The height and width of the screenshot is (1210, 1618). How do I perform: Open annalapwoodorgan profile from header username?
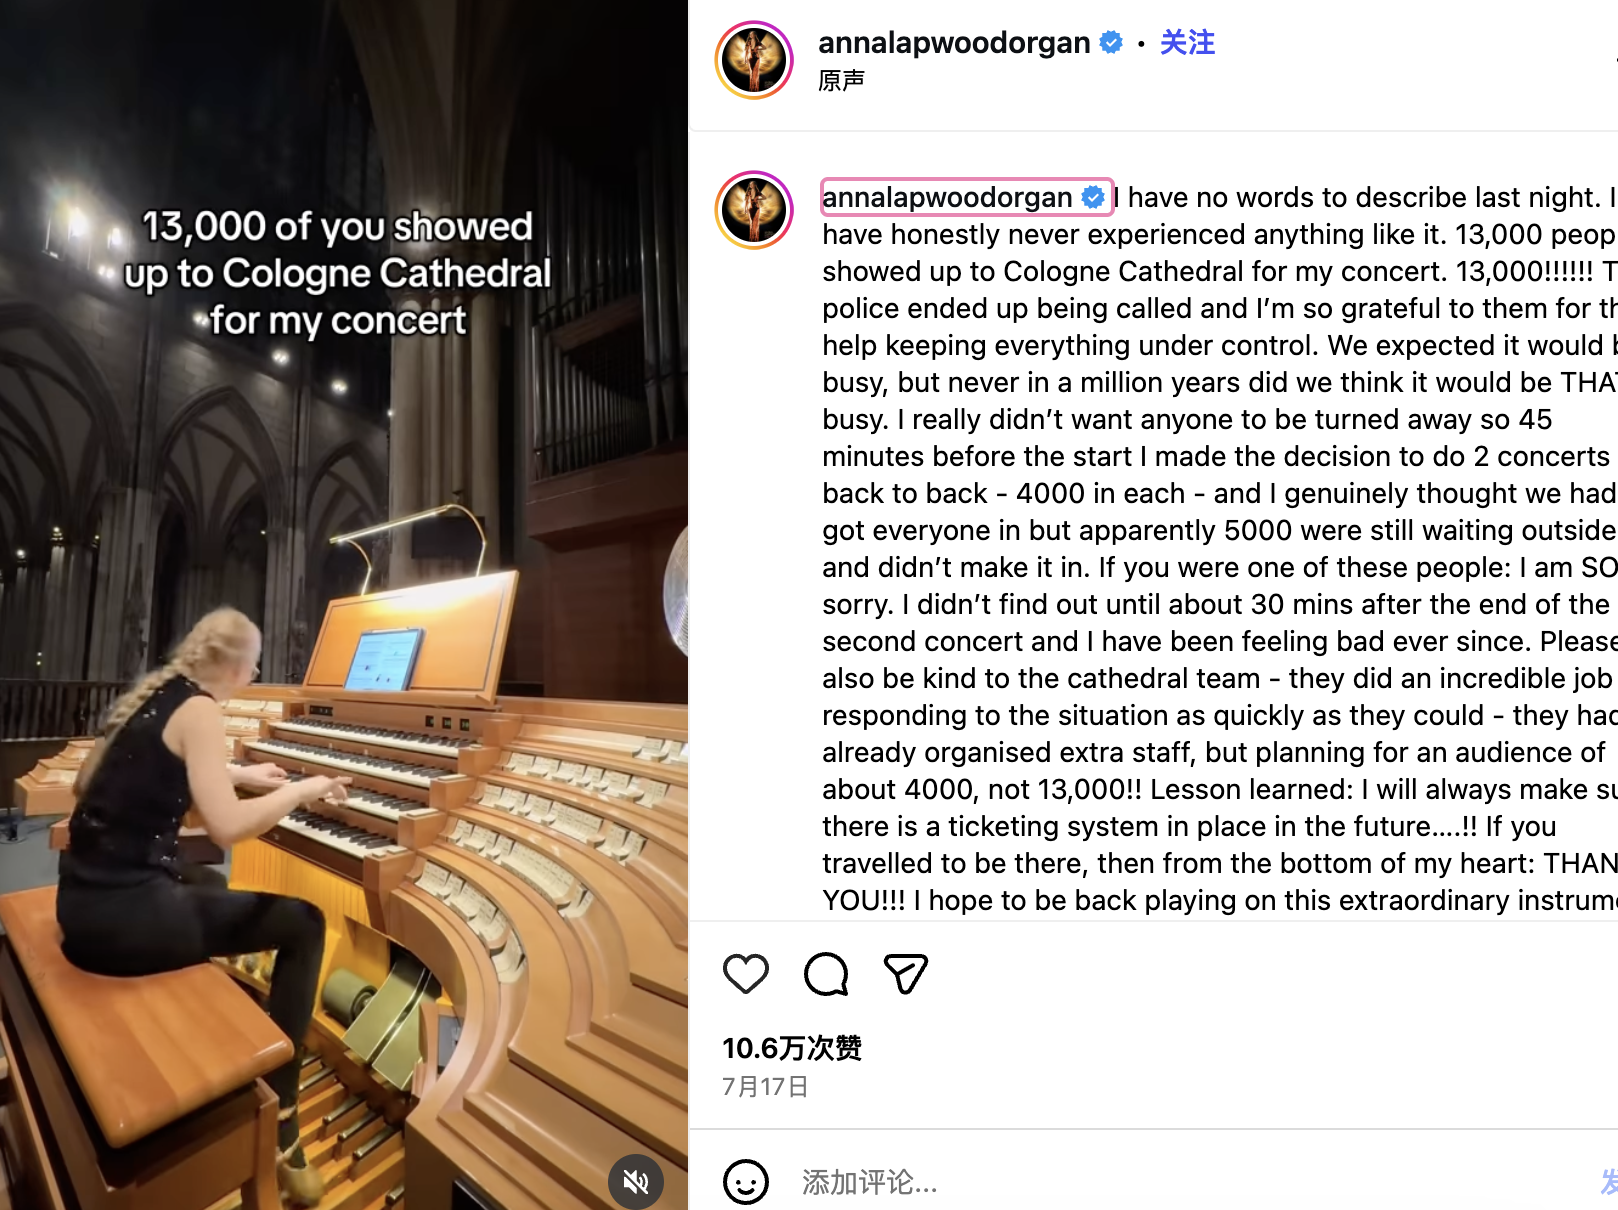[x=953, y=42]
